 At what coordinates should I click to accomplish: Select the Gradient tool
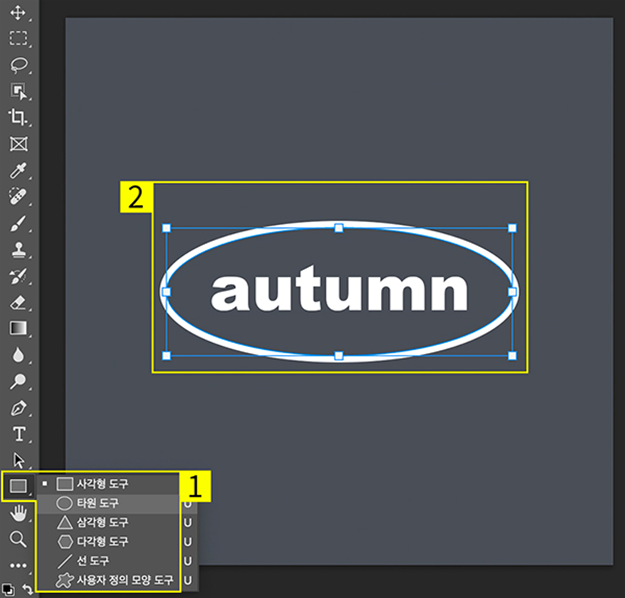pos(18,329)
